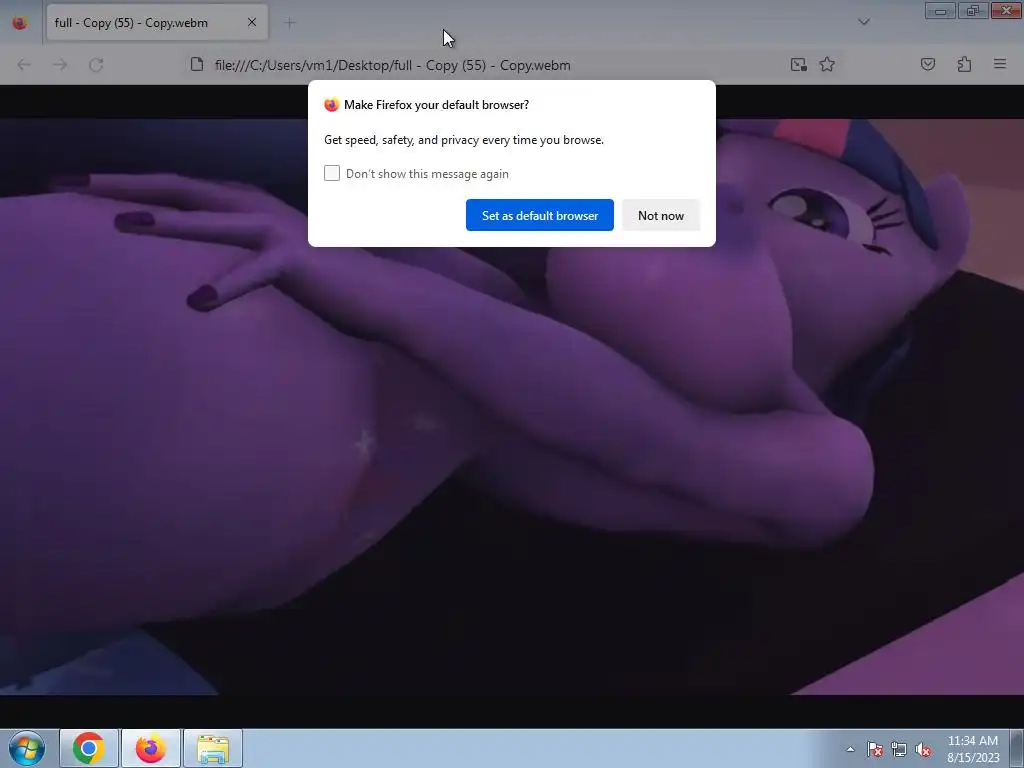Screen dimensions: 1024x768
Task: Go forward with the forward arrow
Action: 60,65
